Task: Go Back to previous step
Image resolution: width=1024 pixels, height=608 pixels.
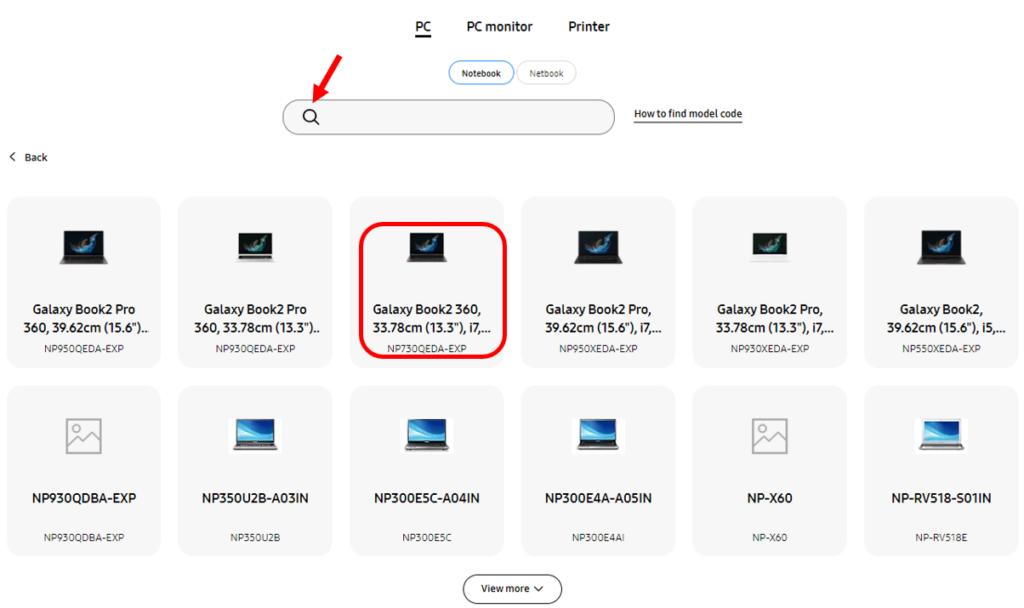Action: click(x=28, y=157)
